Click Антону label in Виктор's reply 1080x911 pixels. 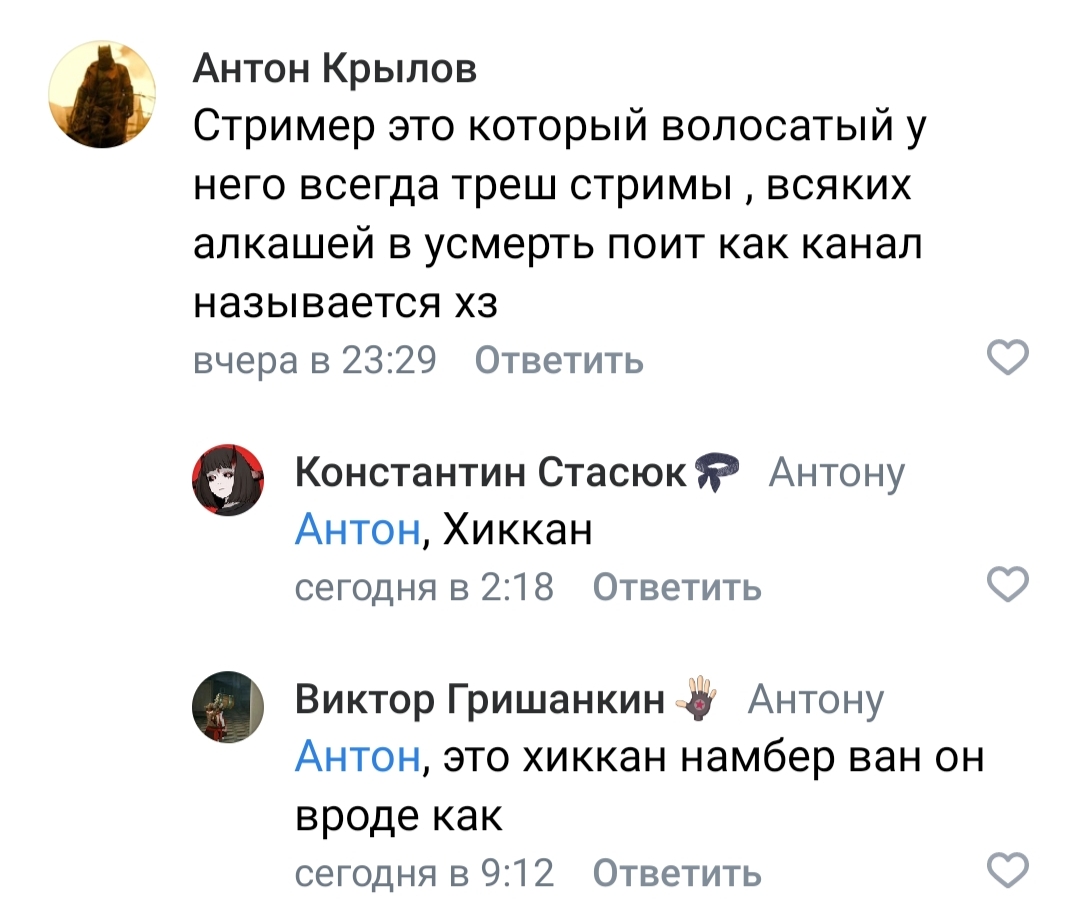816,700
